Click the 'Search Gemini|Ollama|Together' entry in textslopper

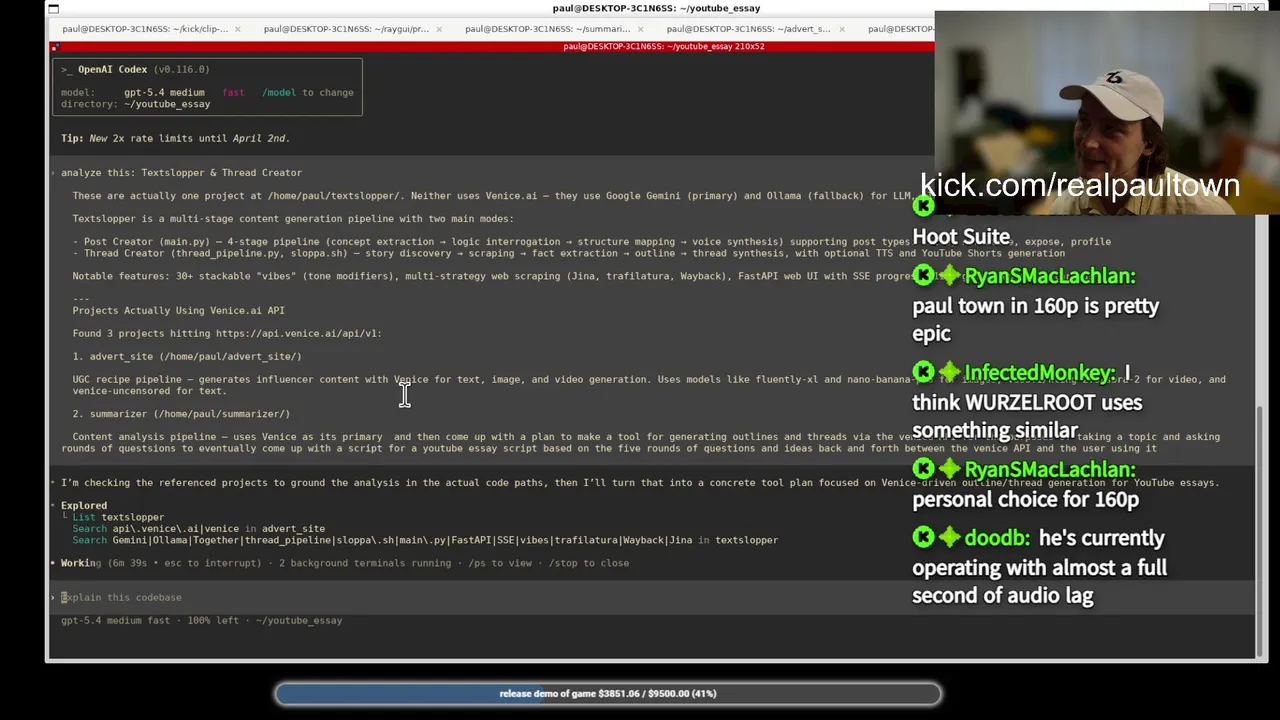point(425,540)
